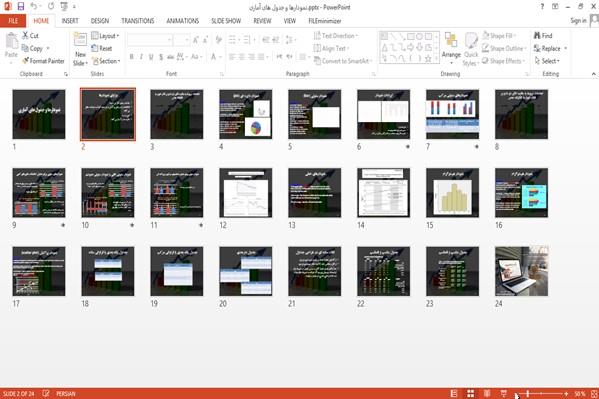The height and width of the screenshot is (399, 599).
Task: Adjust the zoom slider handle
Action: pyautogui.click(x=528, y=393)
